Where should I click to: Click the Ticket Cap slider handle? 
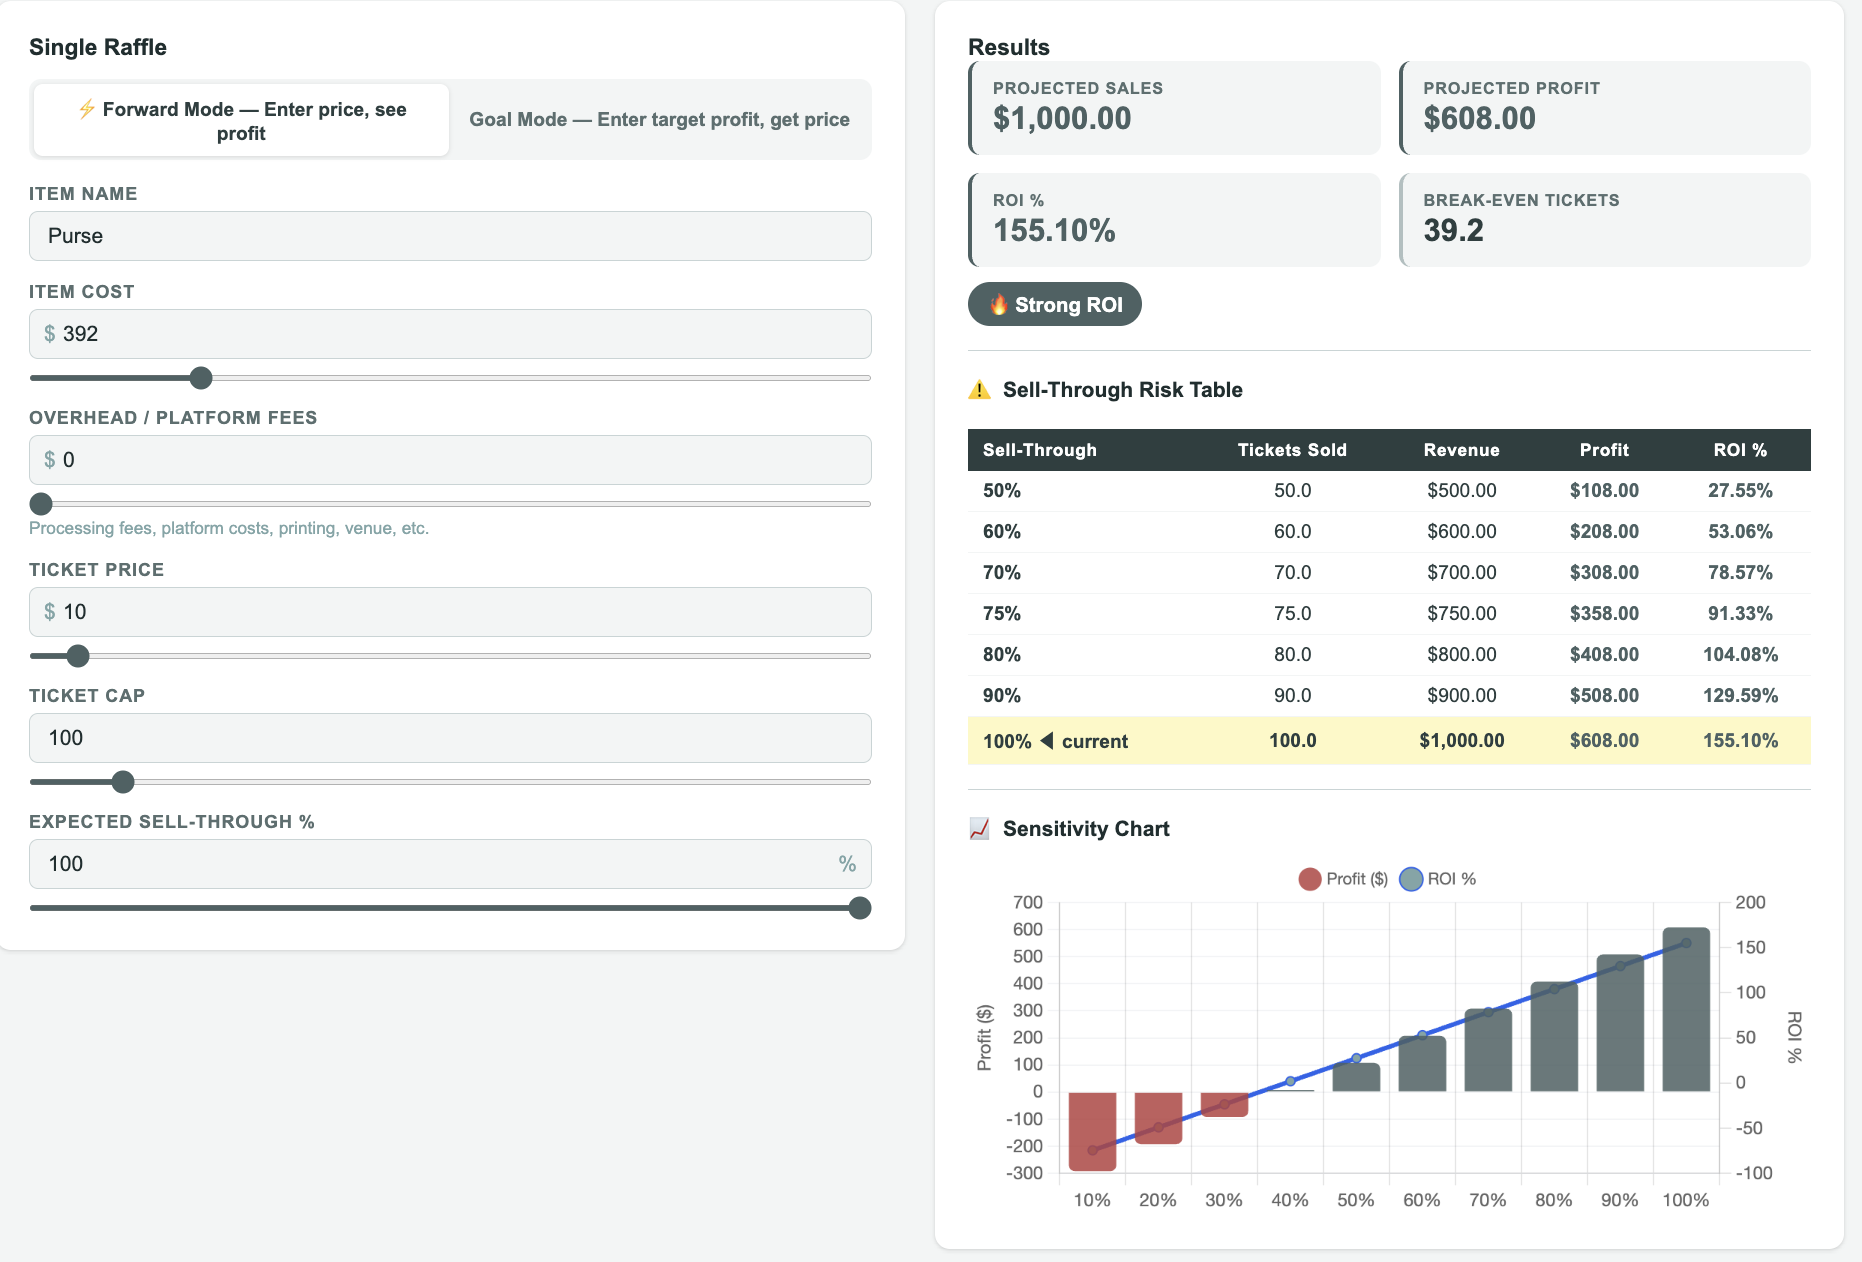tap(123, 782)
